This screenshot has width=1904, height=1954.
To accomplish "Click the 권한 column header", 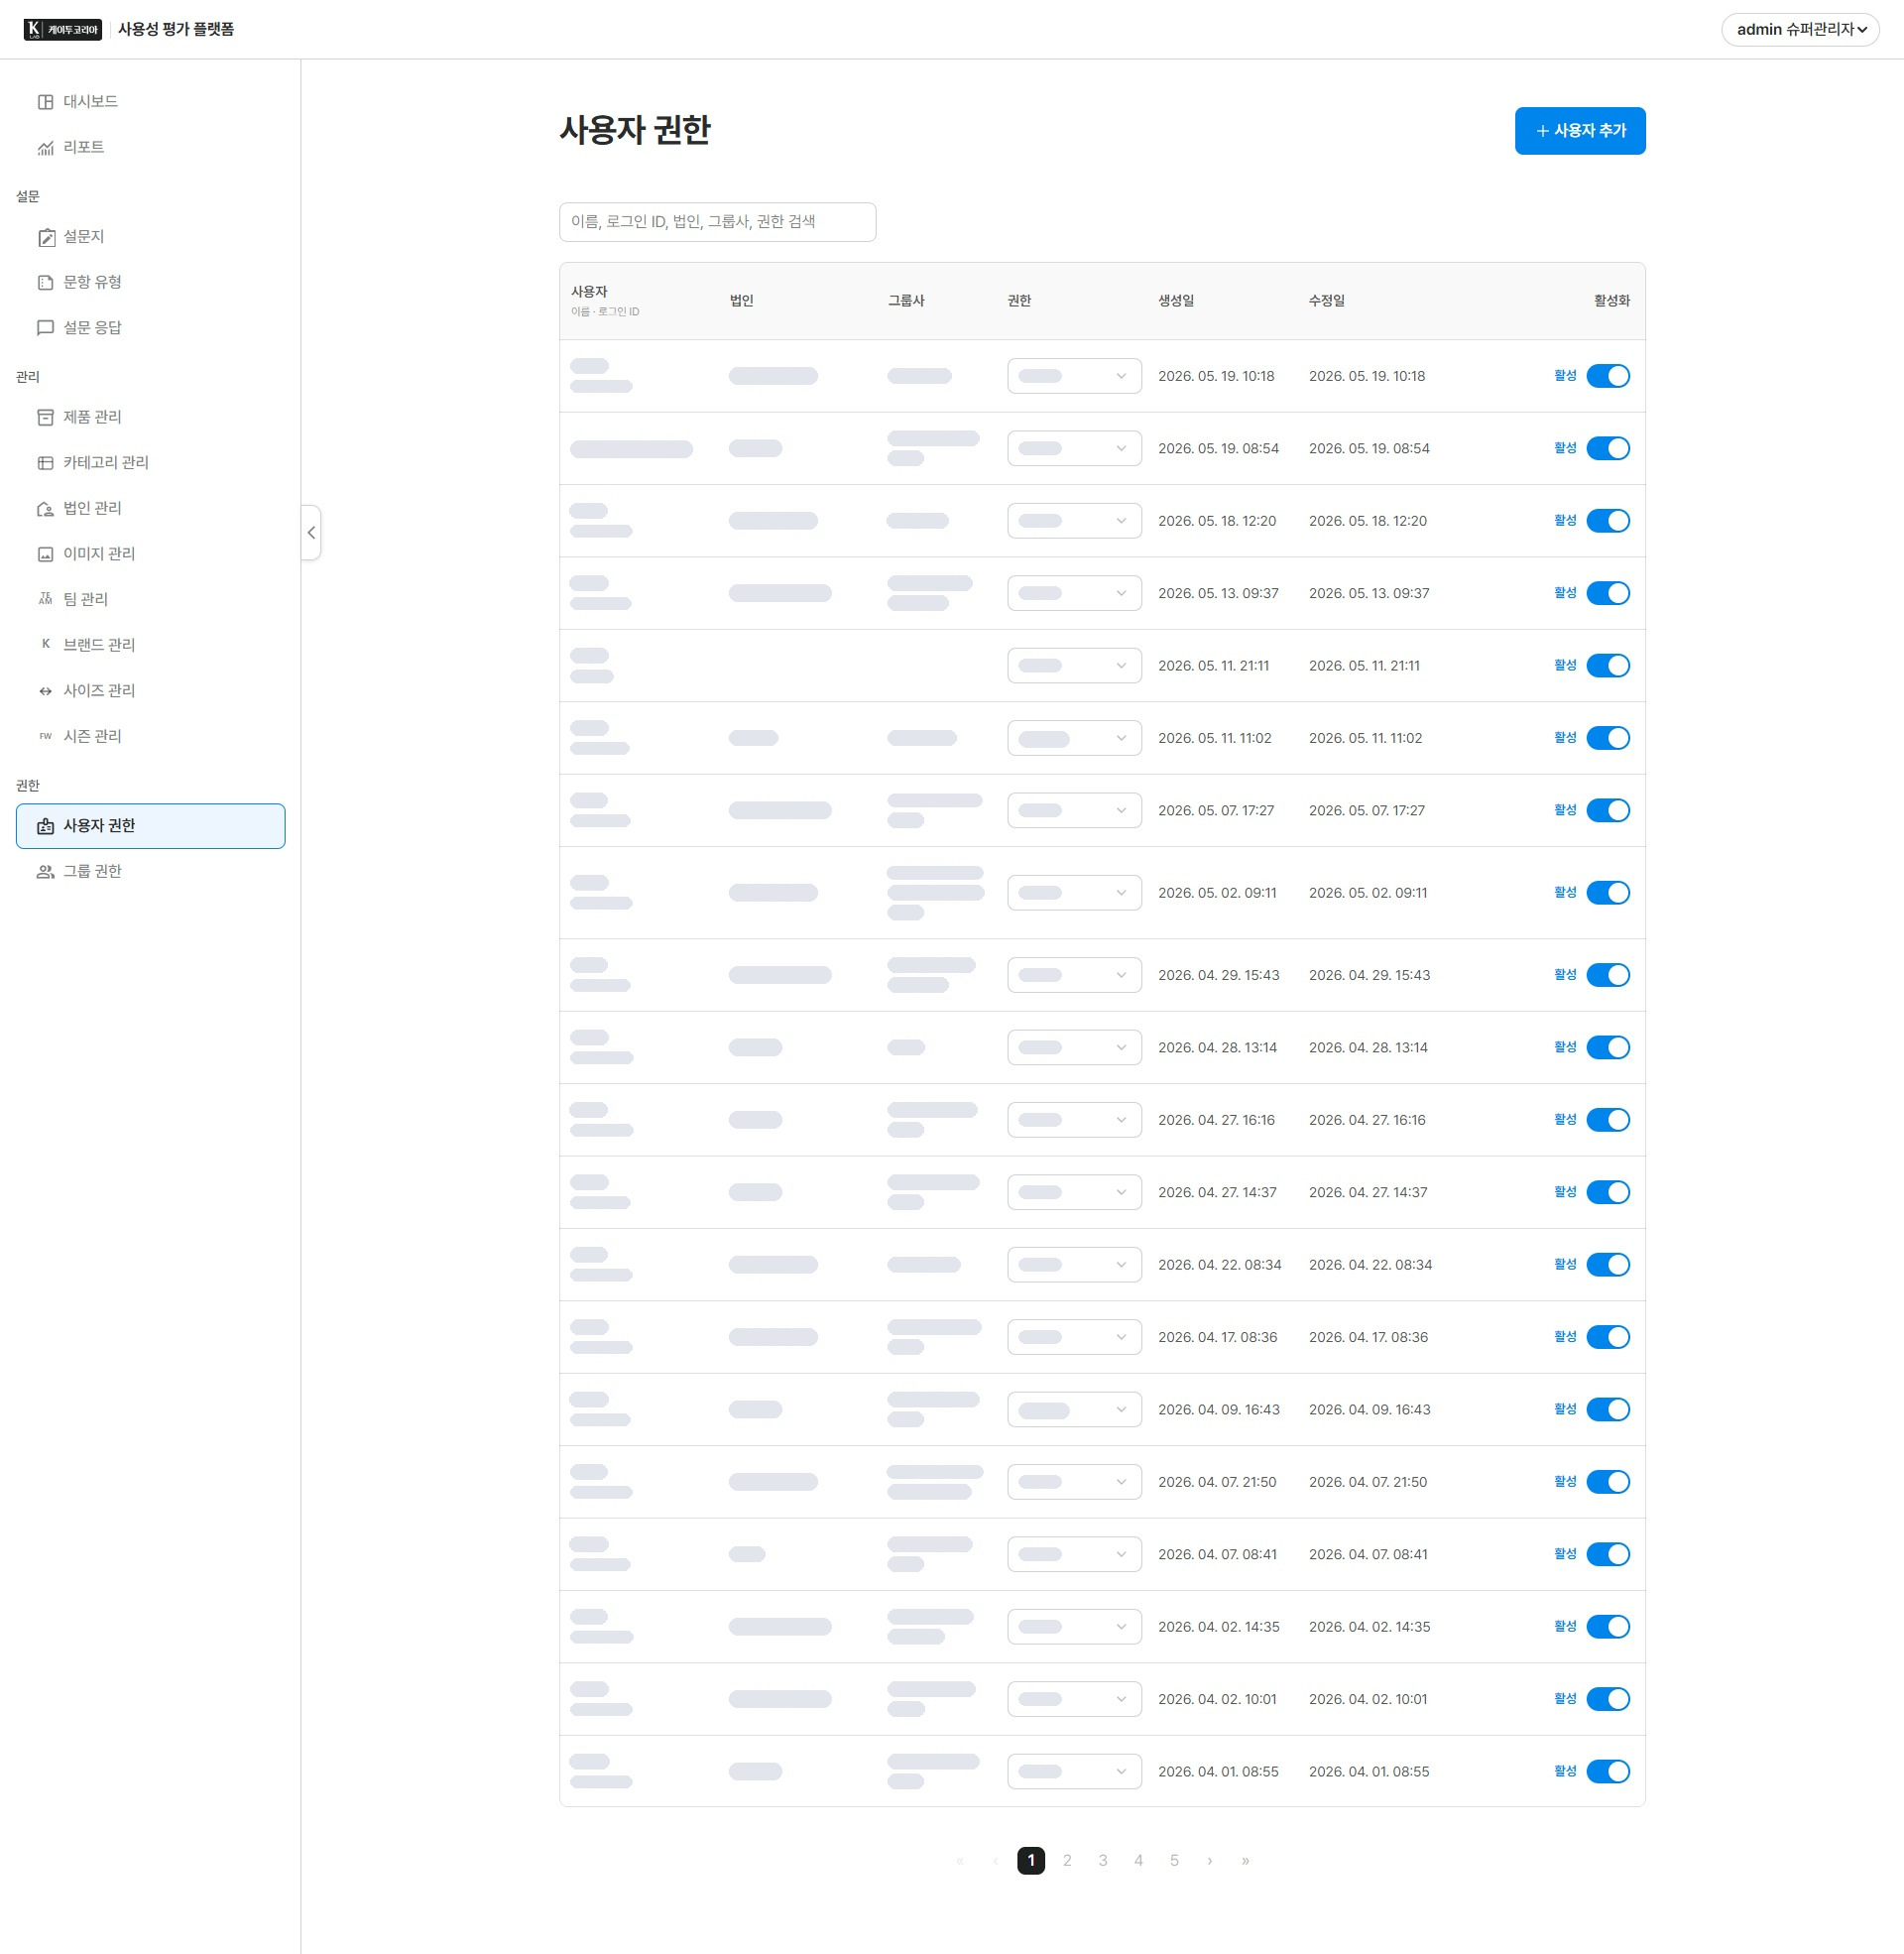I will pyautogui.click(x=1019, y=301).
